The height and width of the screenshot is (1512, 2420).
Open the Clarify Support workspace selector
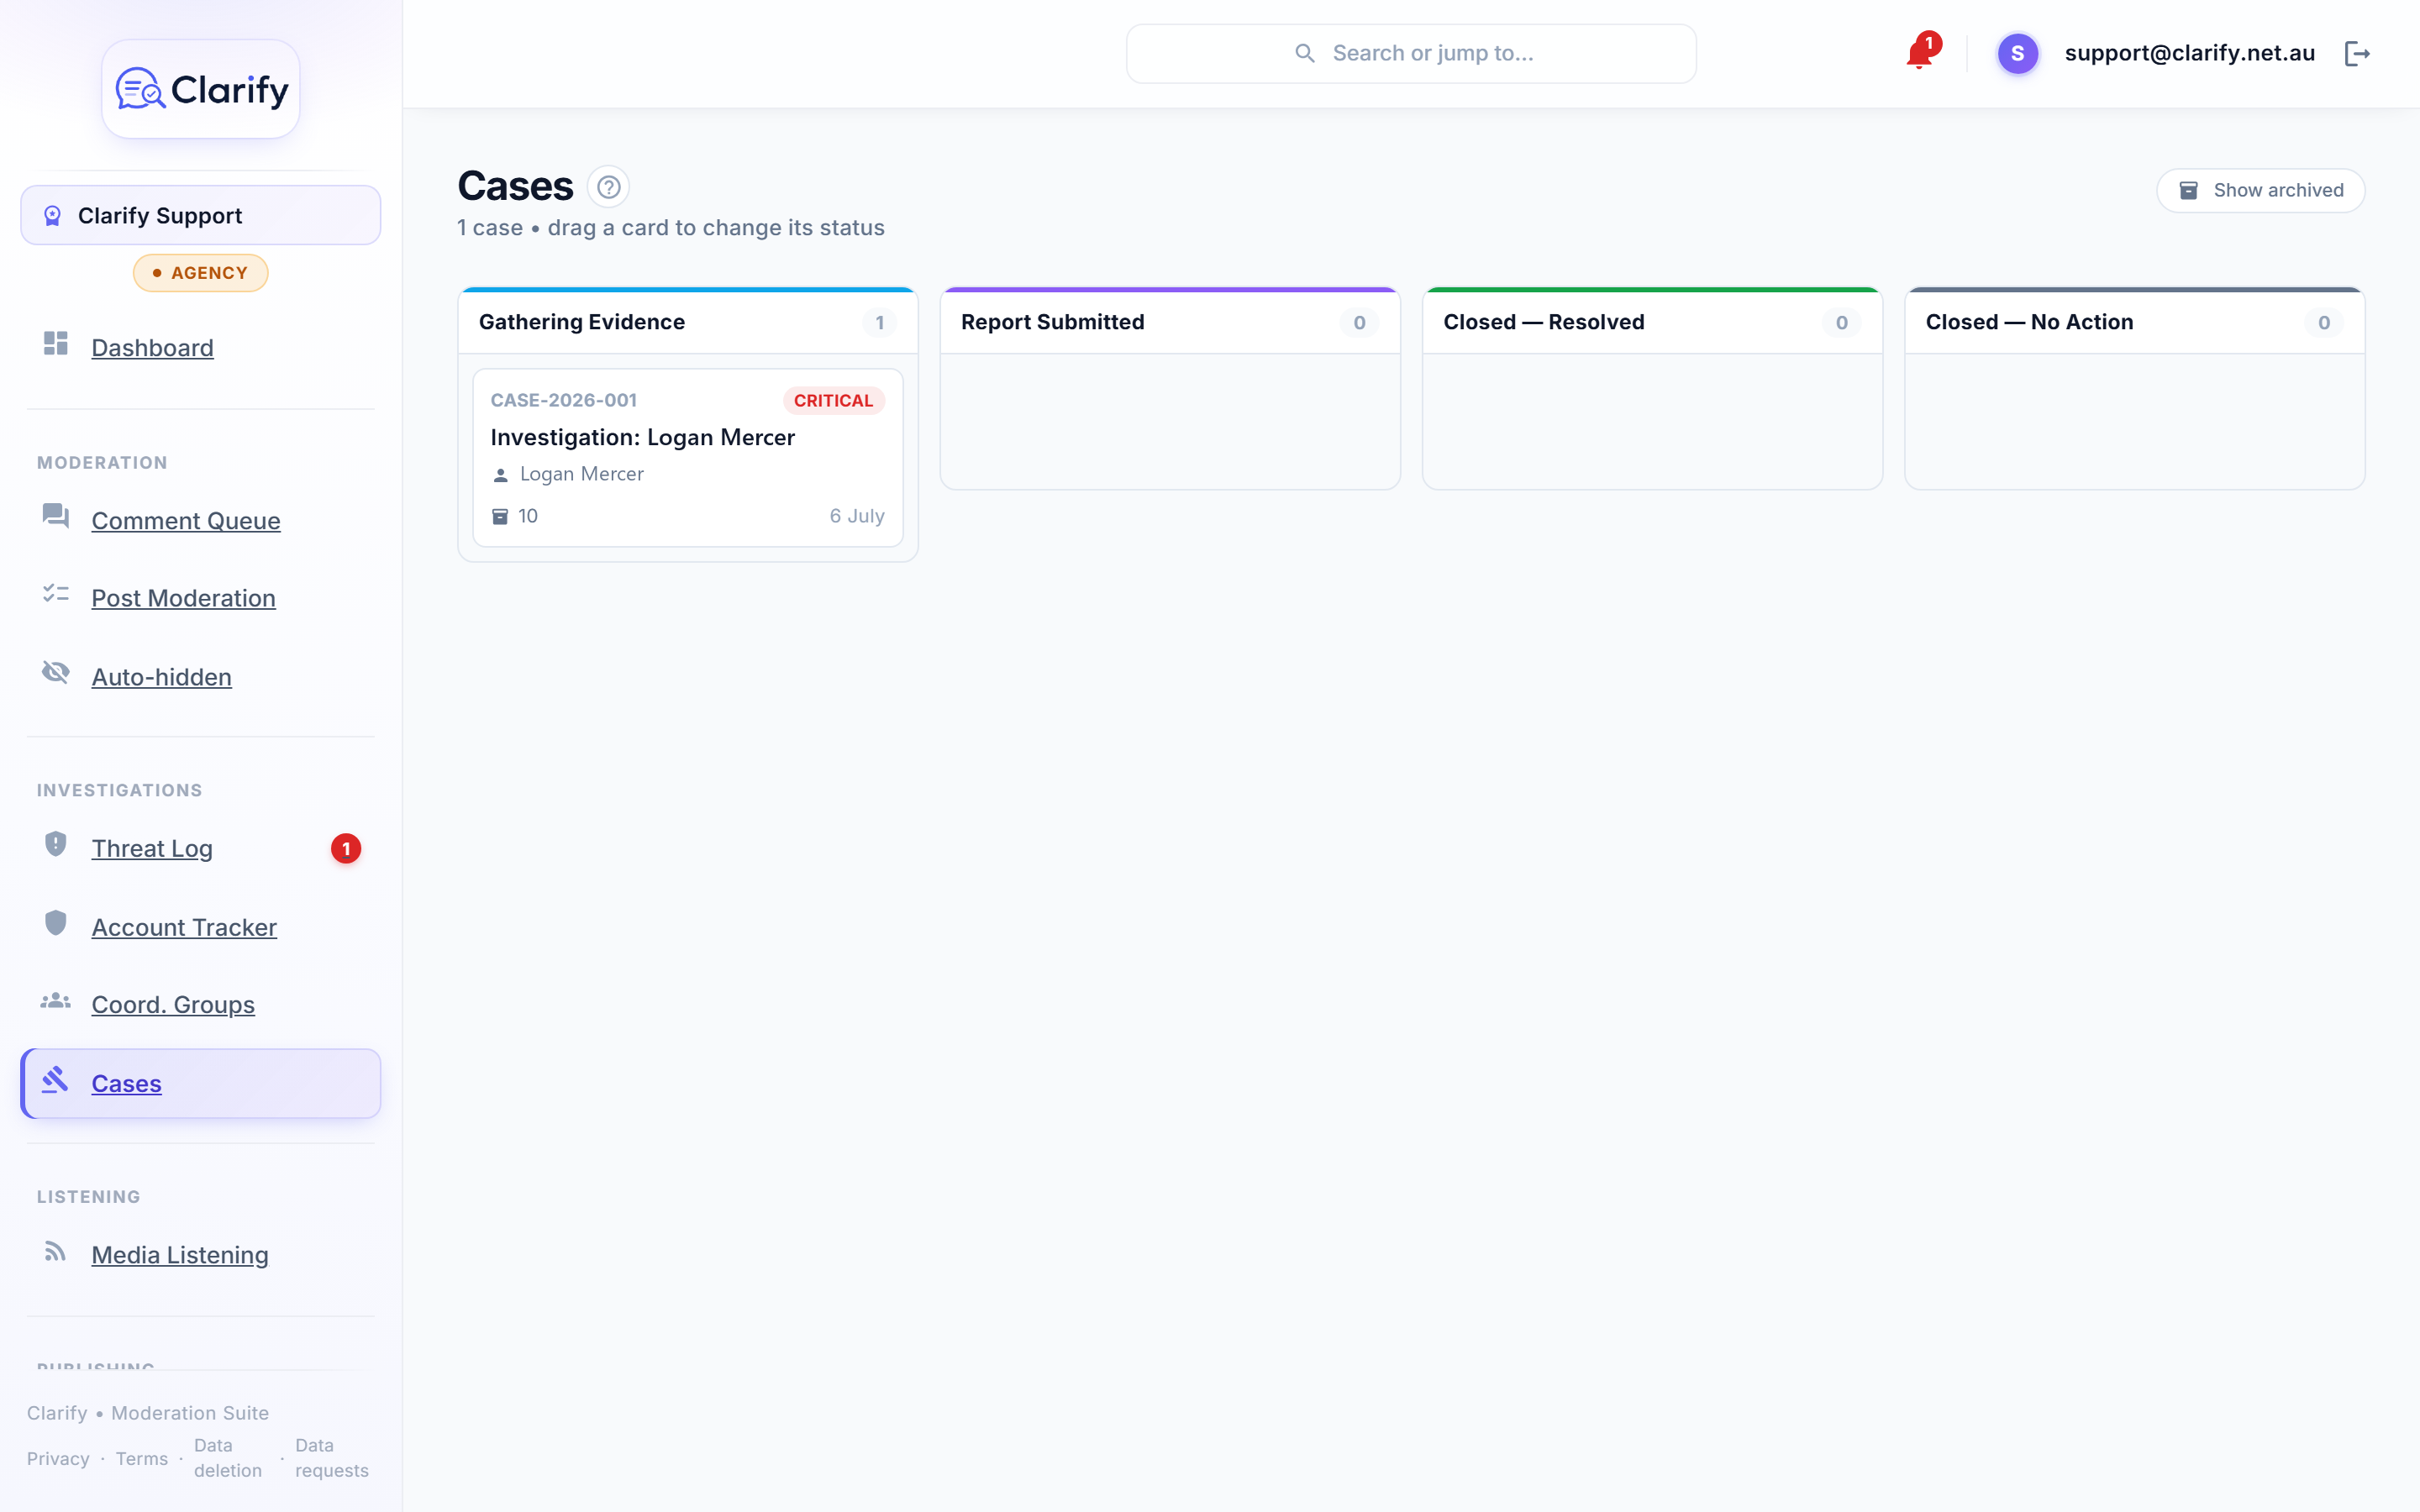coord(201,215)
